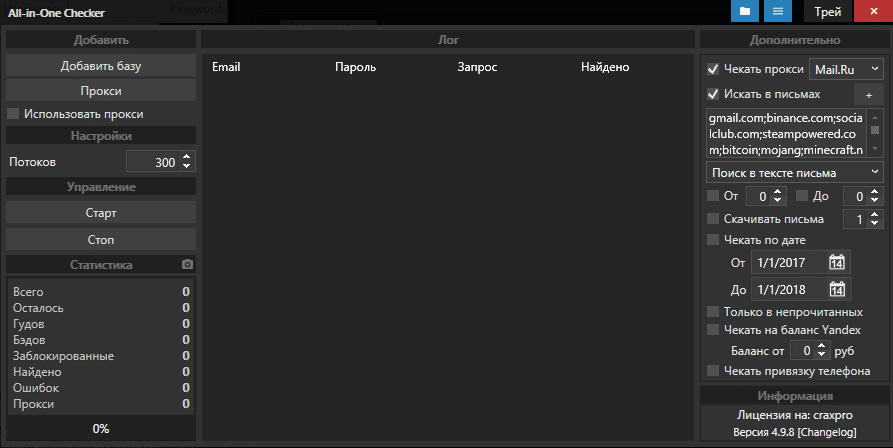Viewport: 893px width, 448px height.
Task: Click the Бэдов statistics row
Action: 101,339
